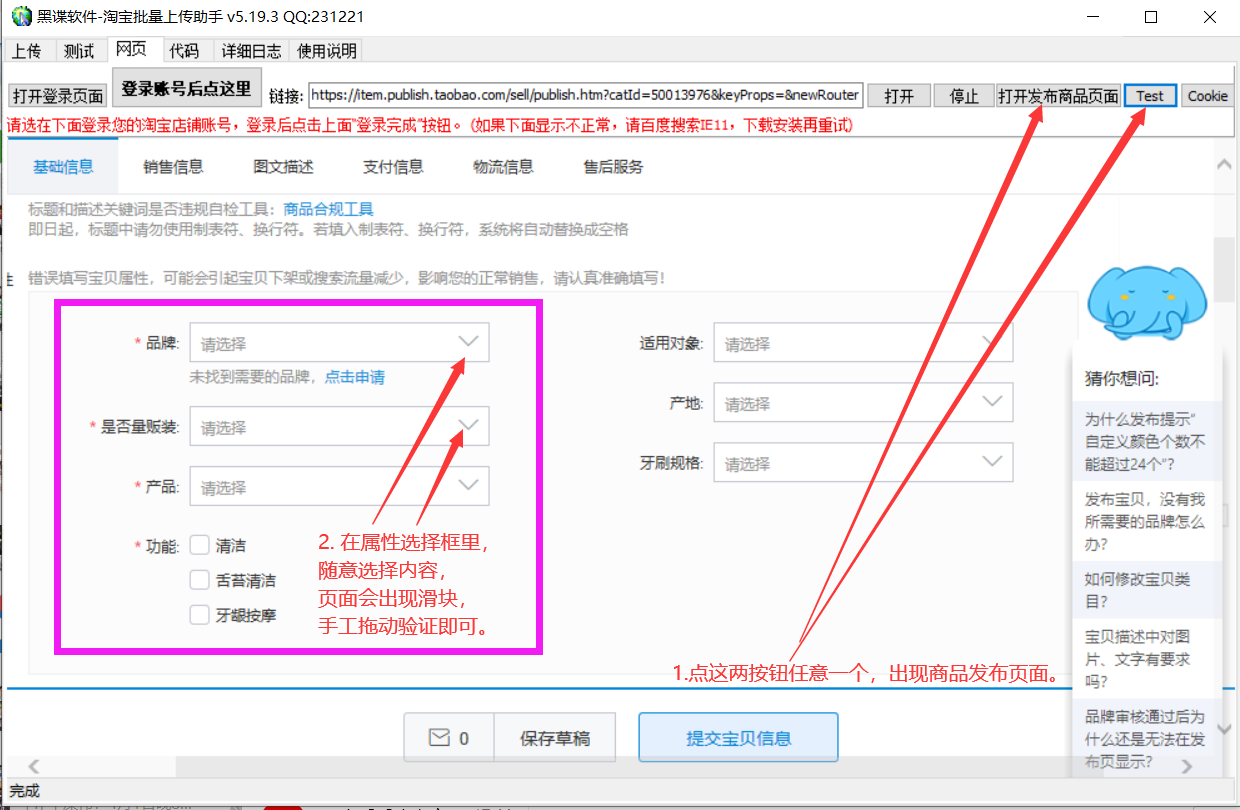Image resolution: width=1240 pixels, height=810 pixels.
Task: Open the 使用说明 tab
Action: pos(326,51)
